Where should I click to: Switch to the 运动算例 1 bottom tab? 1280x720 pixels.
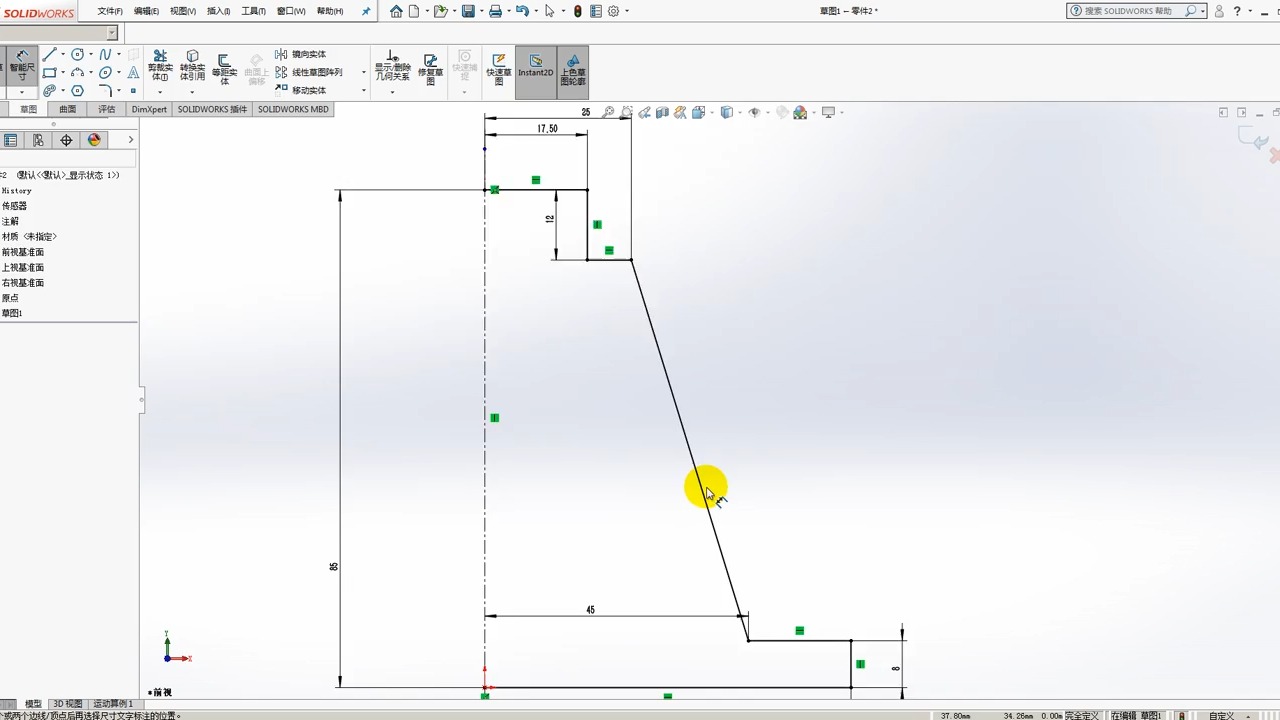click(112, 704)
